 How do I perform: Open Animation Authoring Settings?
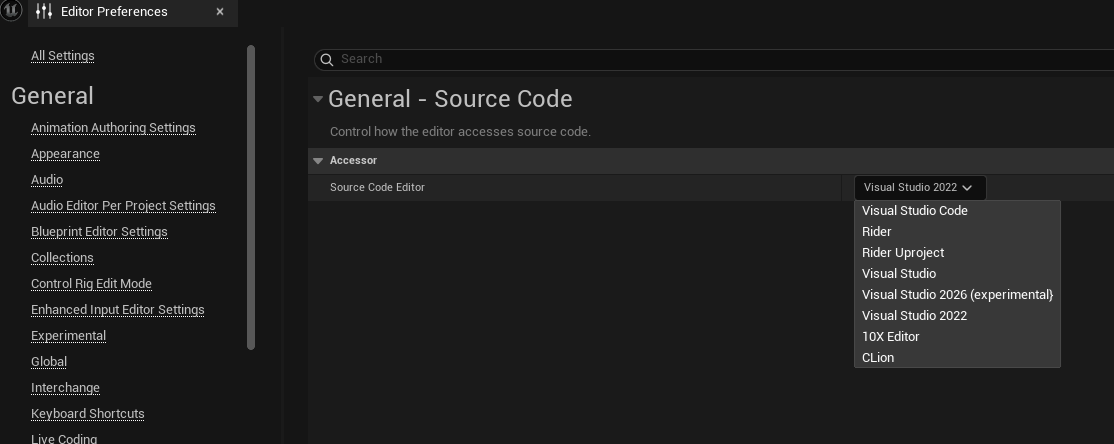click(113, 128)
